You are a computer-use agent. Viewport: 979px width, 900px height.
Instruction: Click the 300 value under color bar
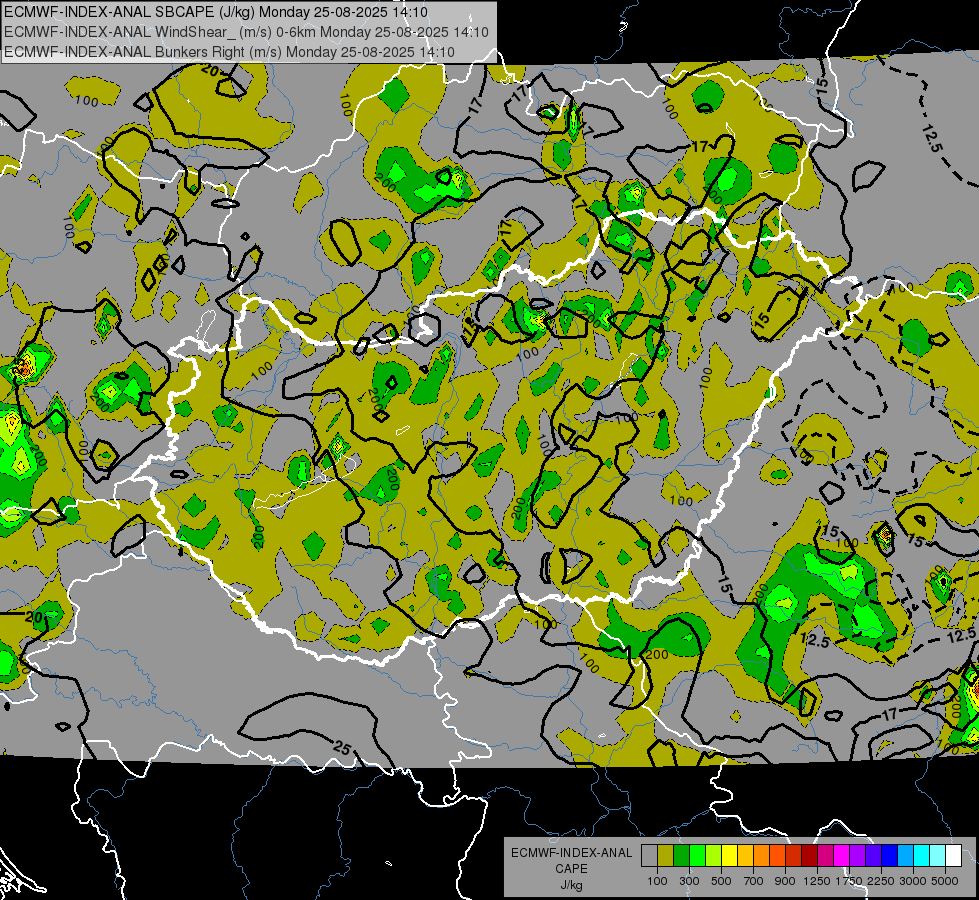click(x=689, y=881)
